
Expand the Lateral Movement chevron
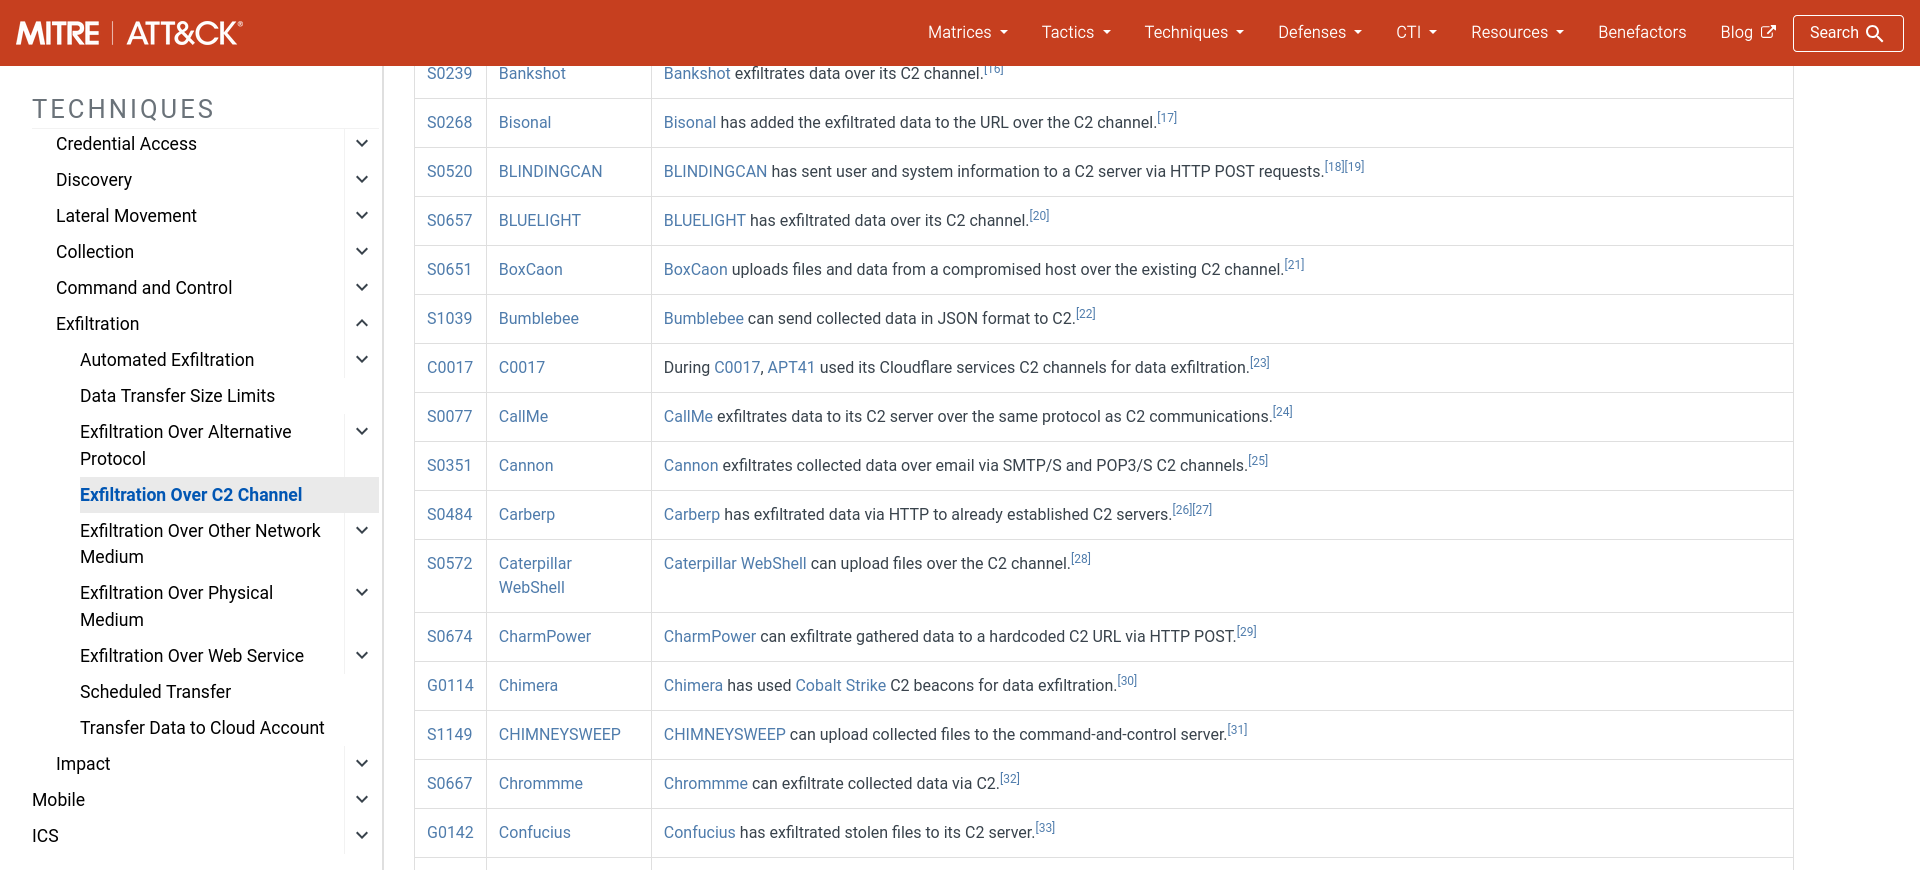tap(362, 216)
